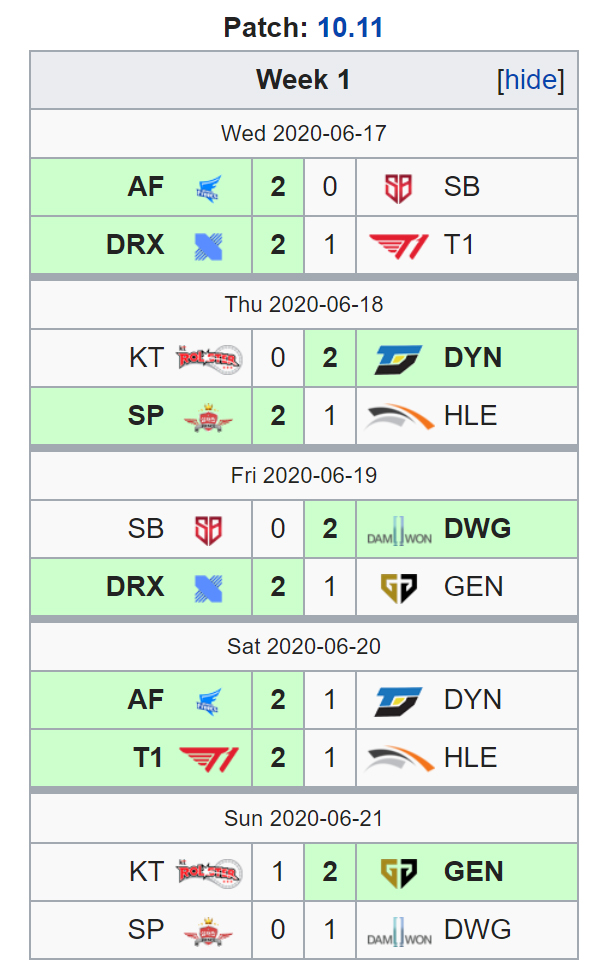This screenshot has width=607, height=975.
Task: Click the Team Dynamics logo on Thu 2020-06-18
Action: click(x=399, y=359)
